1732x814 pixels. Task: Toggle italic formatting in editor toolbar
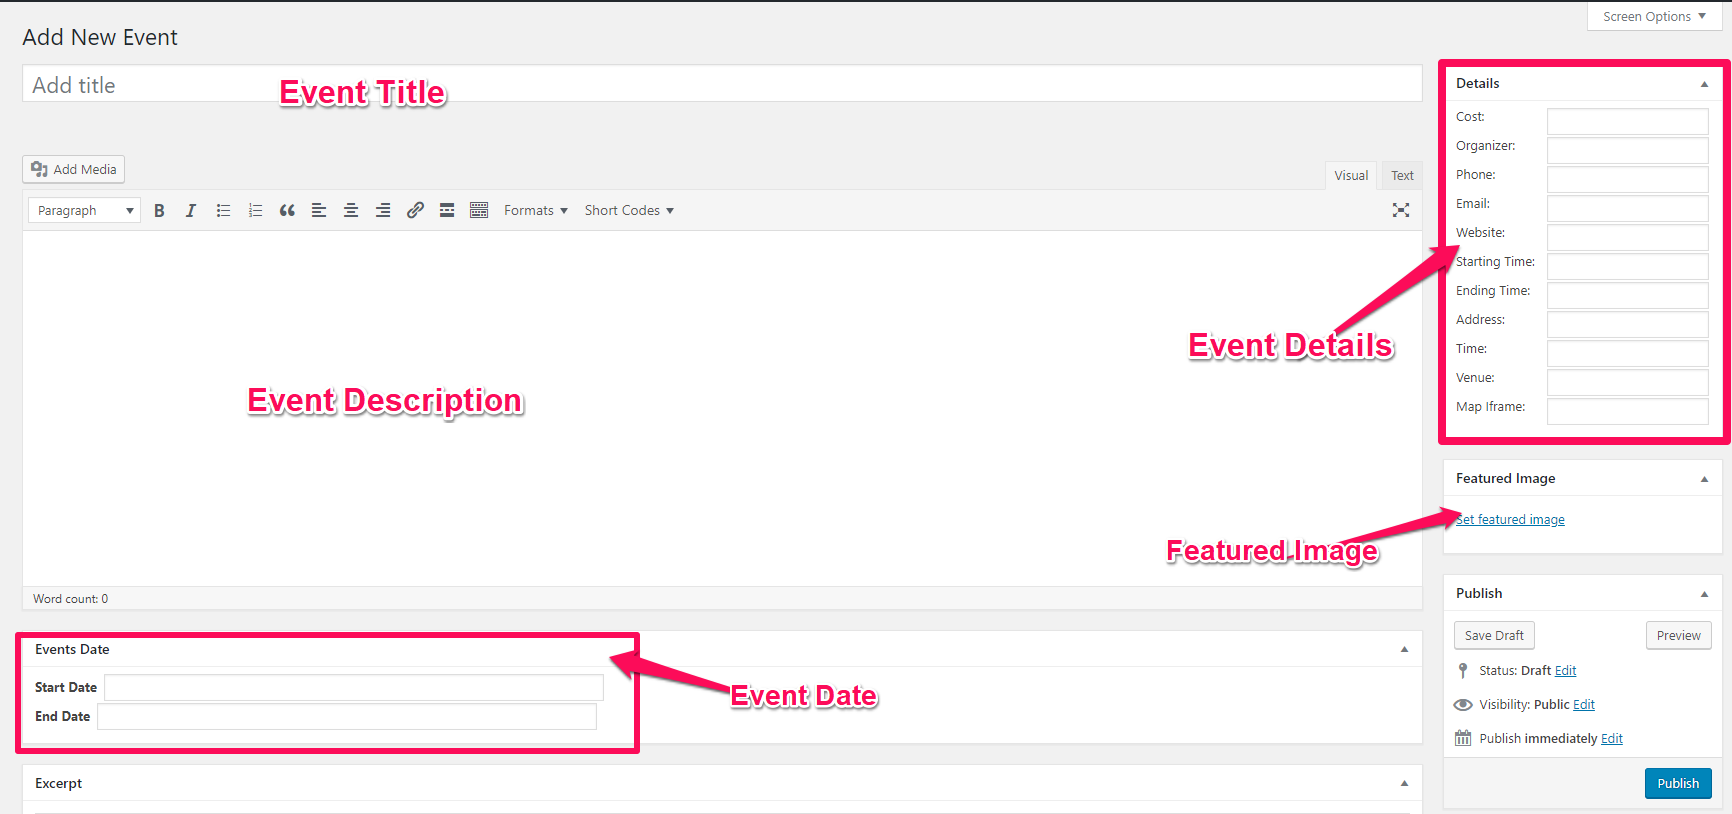coord(191,210)
